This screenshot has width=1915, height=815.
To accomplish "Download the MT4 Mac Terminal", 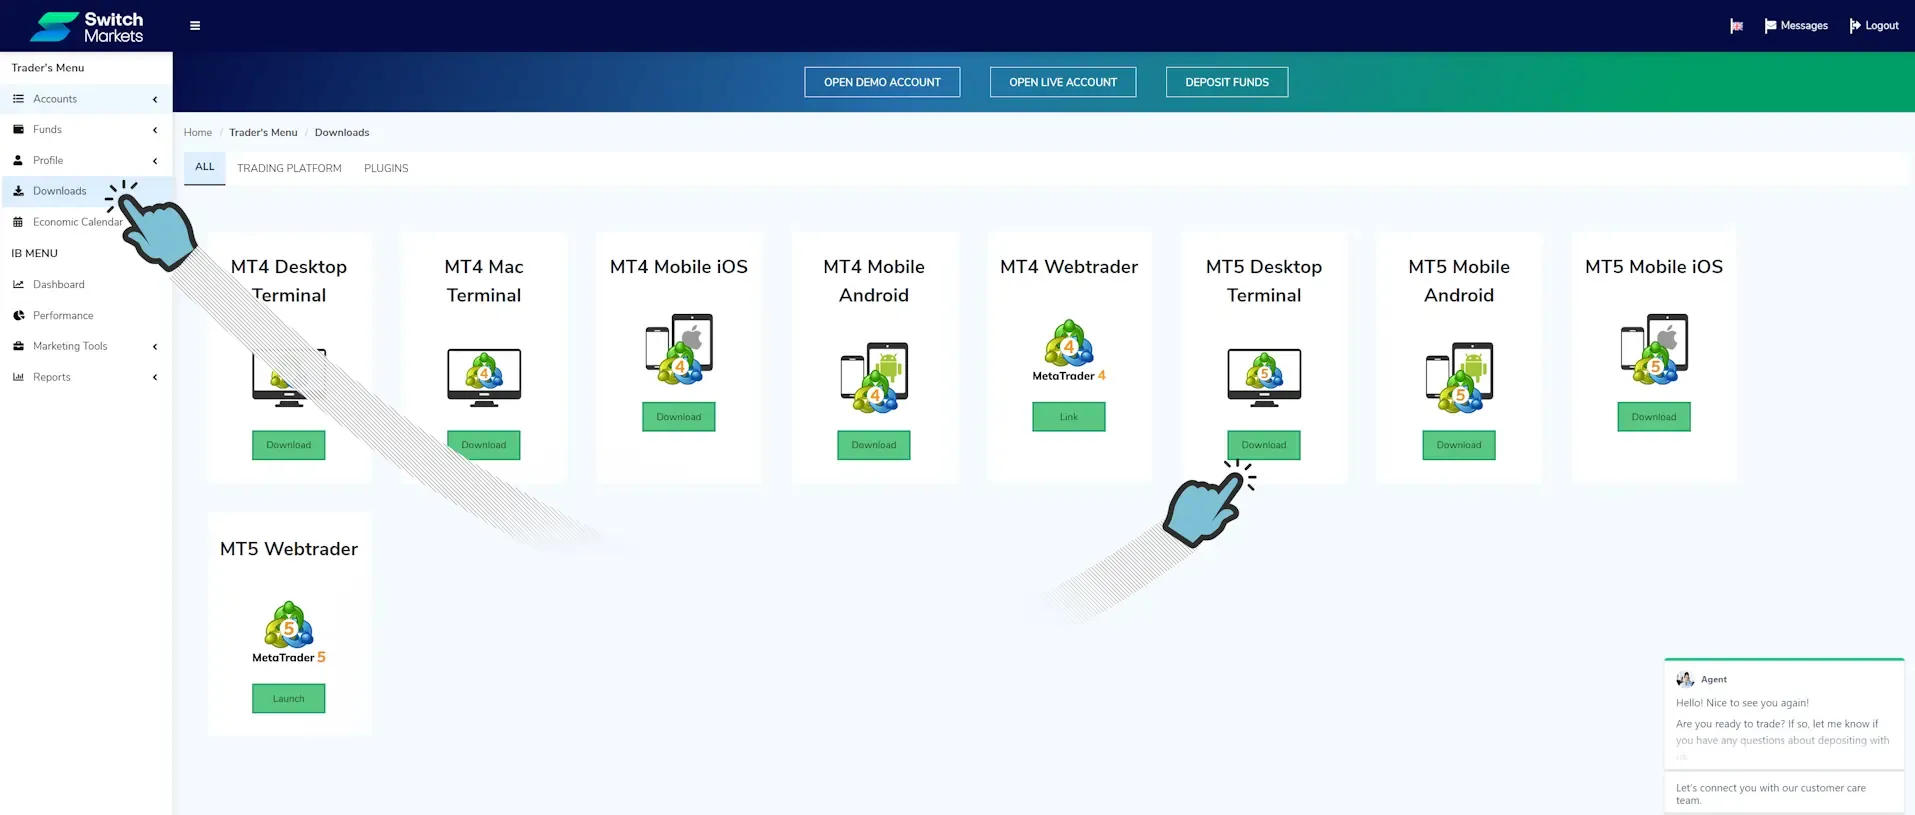I will pos(484,445).
